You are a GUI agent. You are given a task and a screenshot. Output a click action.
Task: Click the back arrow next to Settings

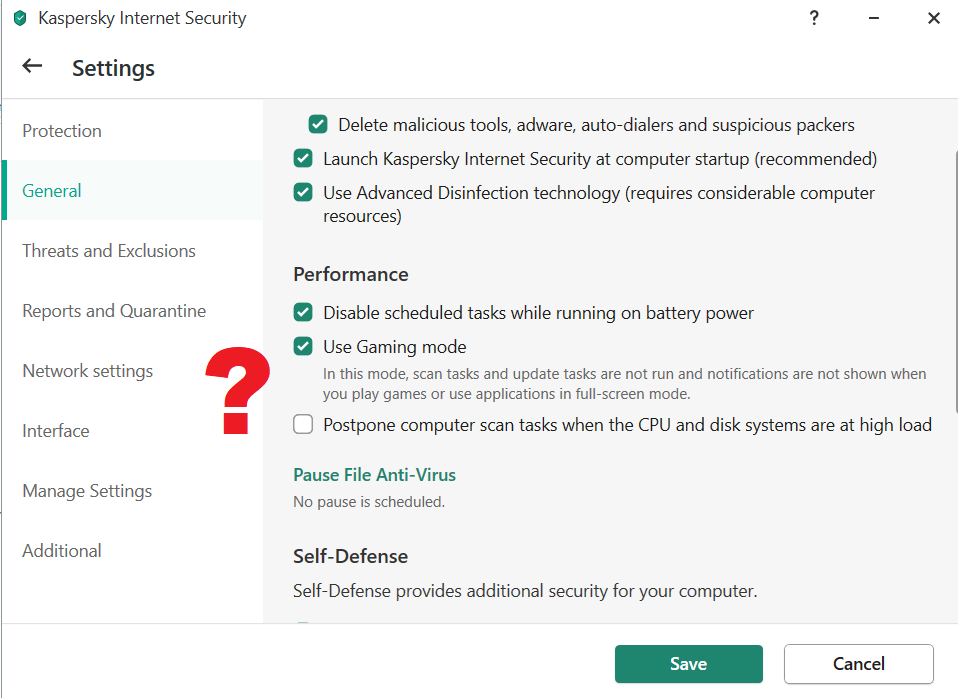[32, 67]
